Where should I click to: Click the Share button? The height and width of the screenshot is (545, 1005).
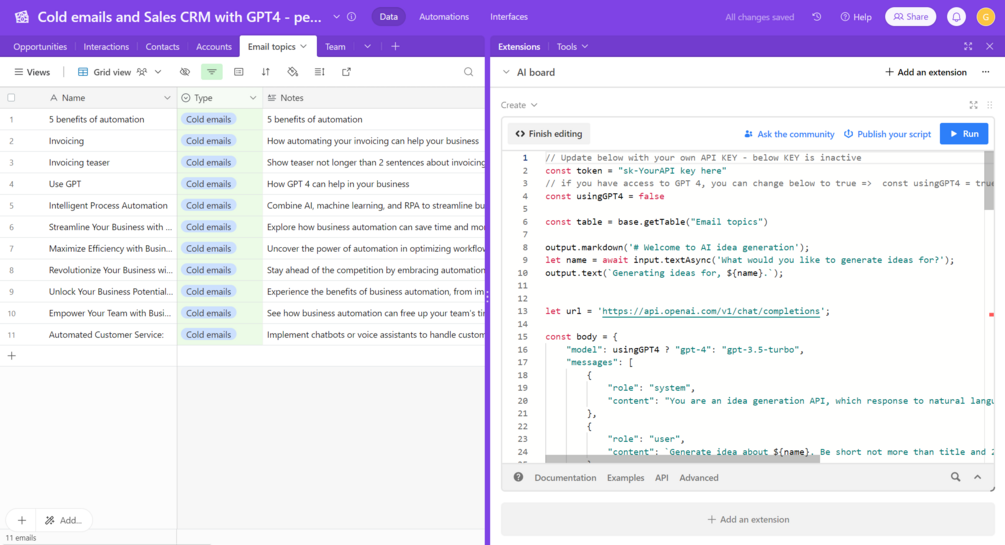point(911,17)
